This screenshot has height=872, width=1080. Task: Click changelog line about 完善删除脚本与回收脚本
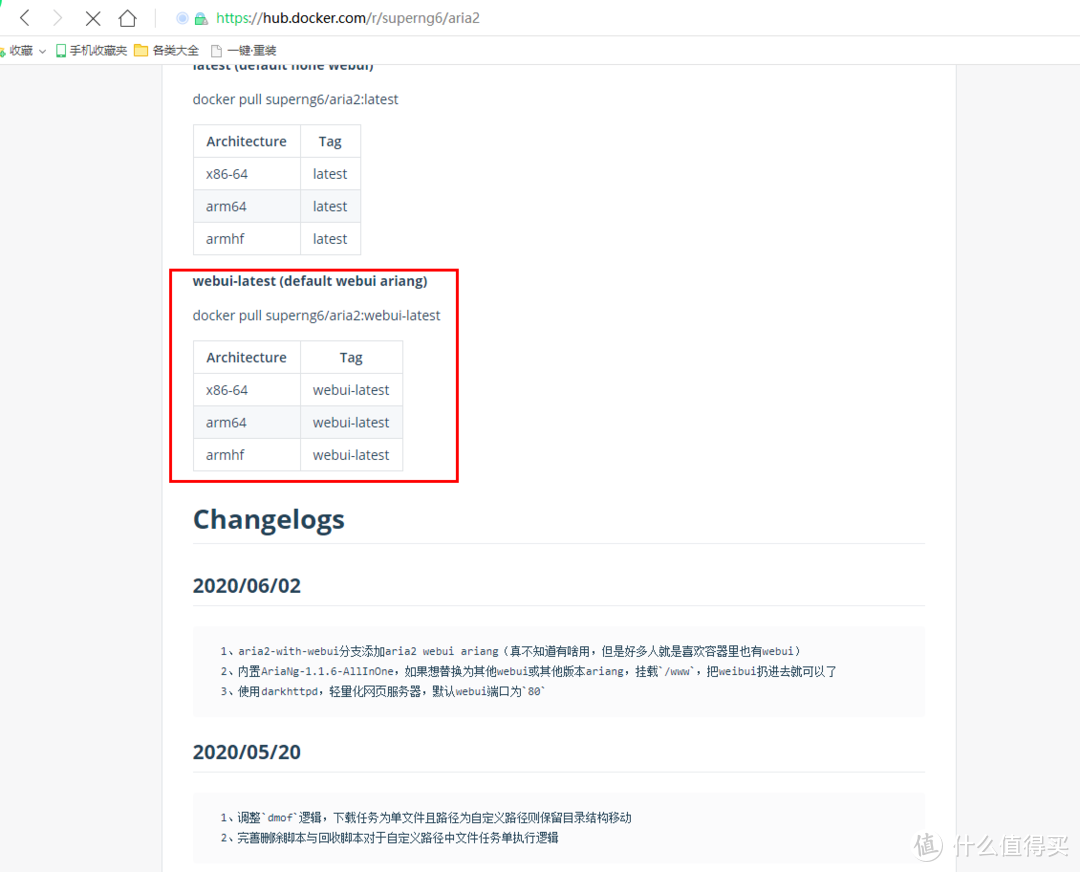389,838
